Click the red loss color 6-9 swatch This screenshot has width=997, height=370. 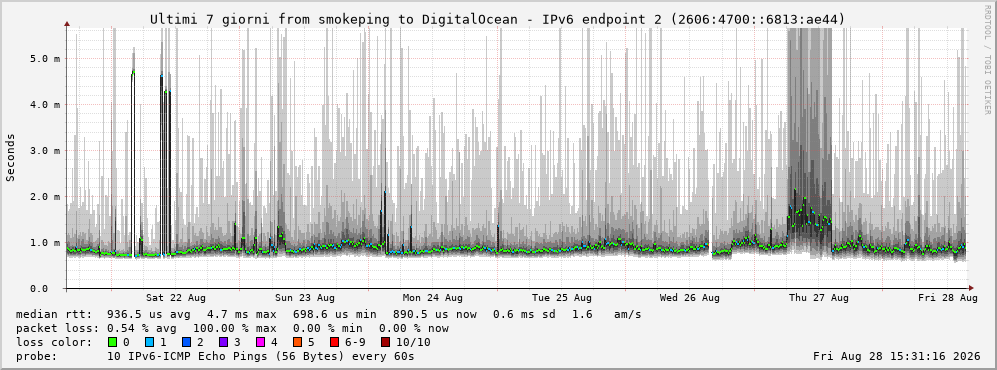click(334, 342)
